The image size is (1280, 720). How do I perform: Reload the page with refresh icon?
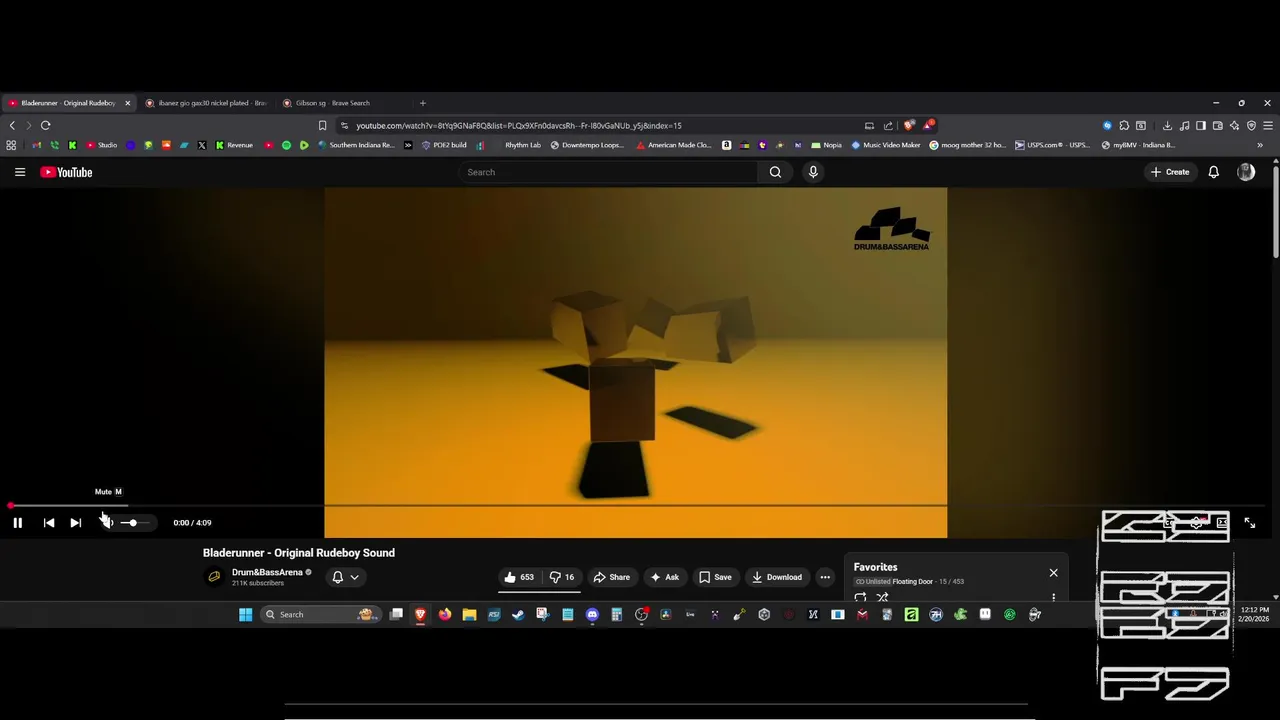click(45, 125)
